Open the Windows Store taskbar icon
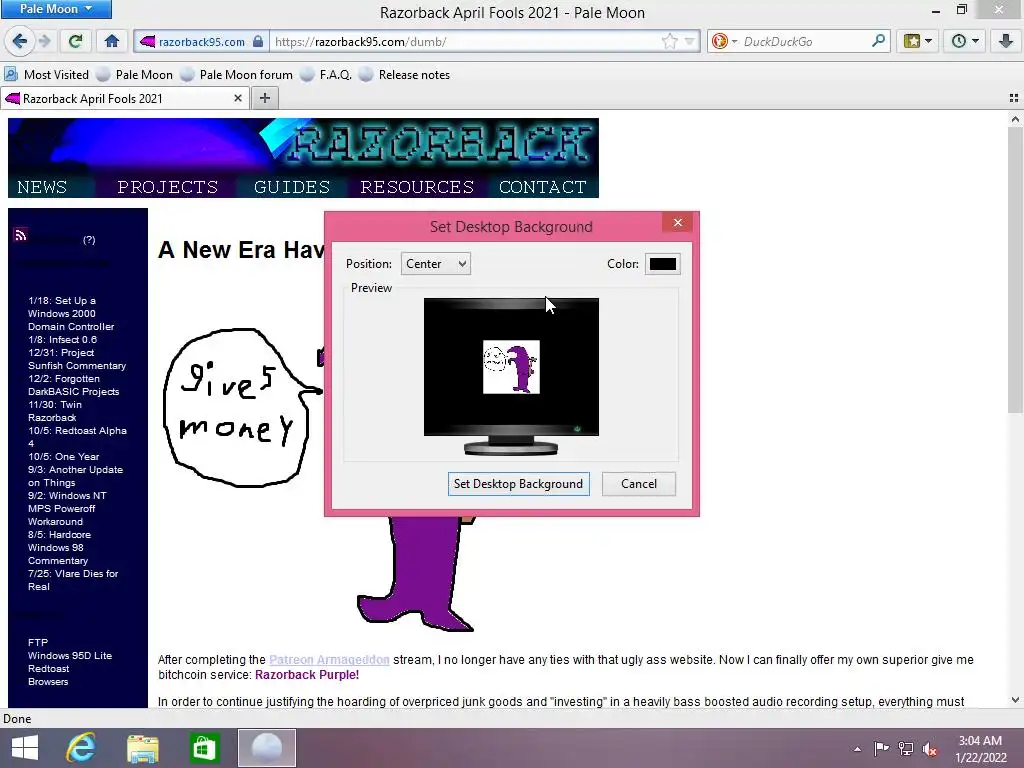This screenshot has width=1024, height=768. (204, 748)
